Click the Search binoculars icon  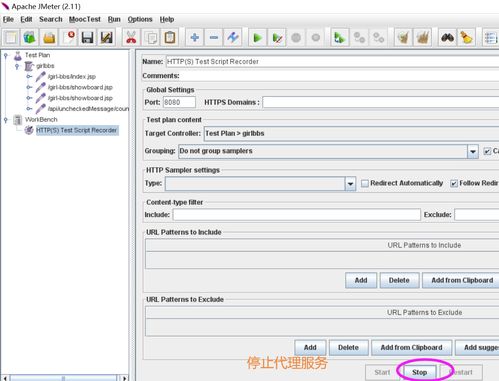click(447, 37)
